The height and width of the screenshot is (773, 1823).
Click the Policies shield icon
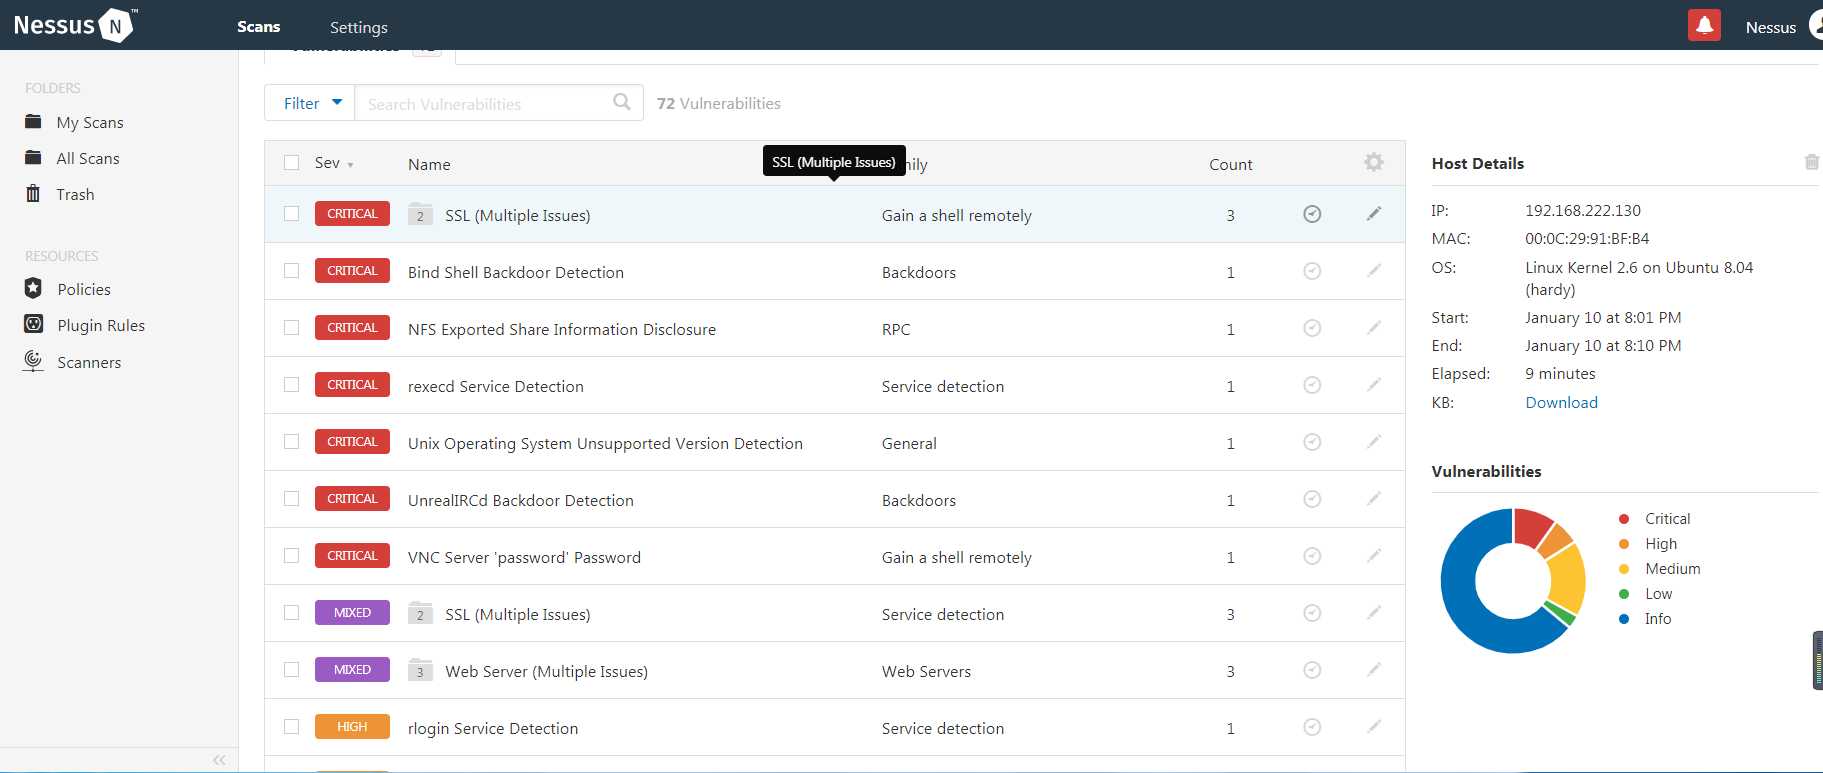[33, 288]
